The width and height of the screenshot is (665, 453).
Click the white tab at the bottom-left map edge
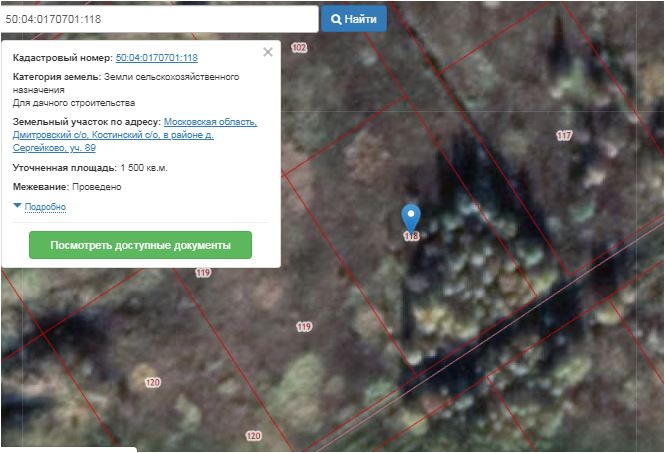click(x=68, y=449)
